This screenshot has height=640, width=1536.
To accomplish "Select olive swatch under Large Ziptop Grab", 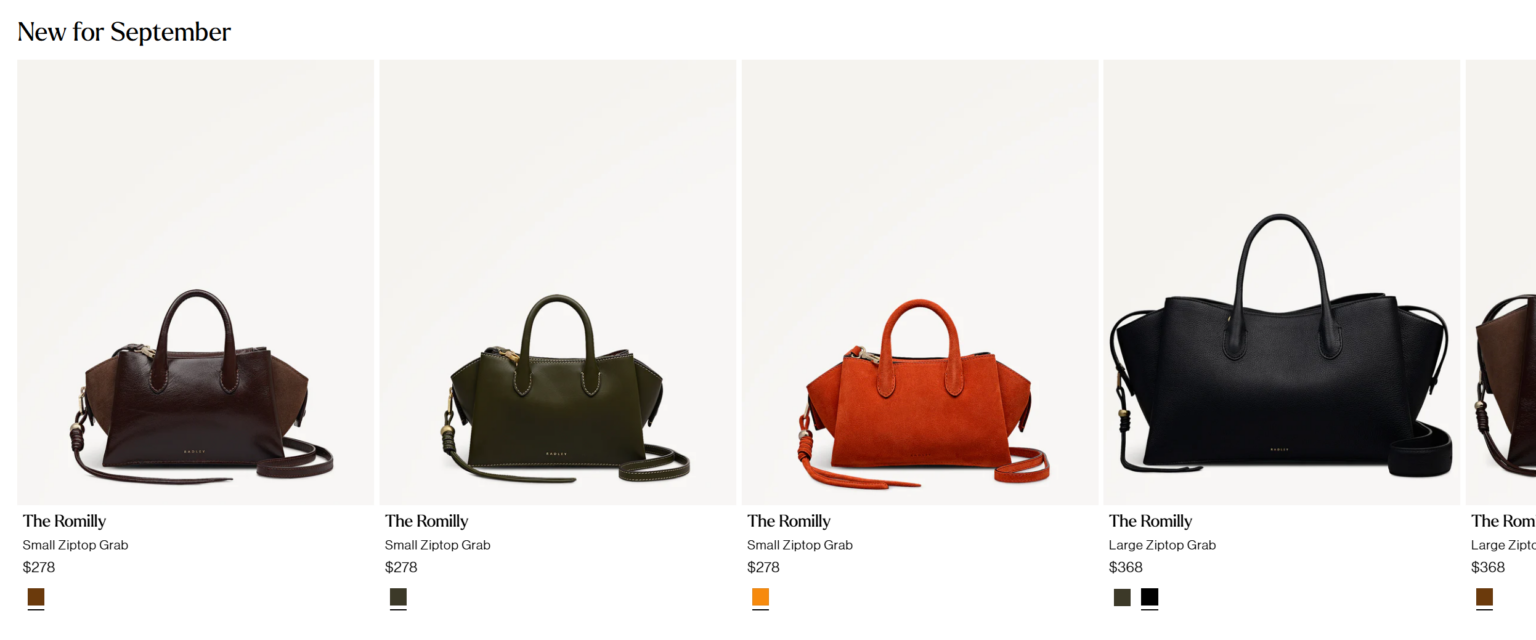I will point(1122,597).
